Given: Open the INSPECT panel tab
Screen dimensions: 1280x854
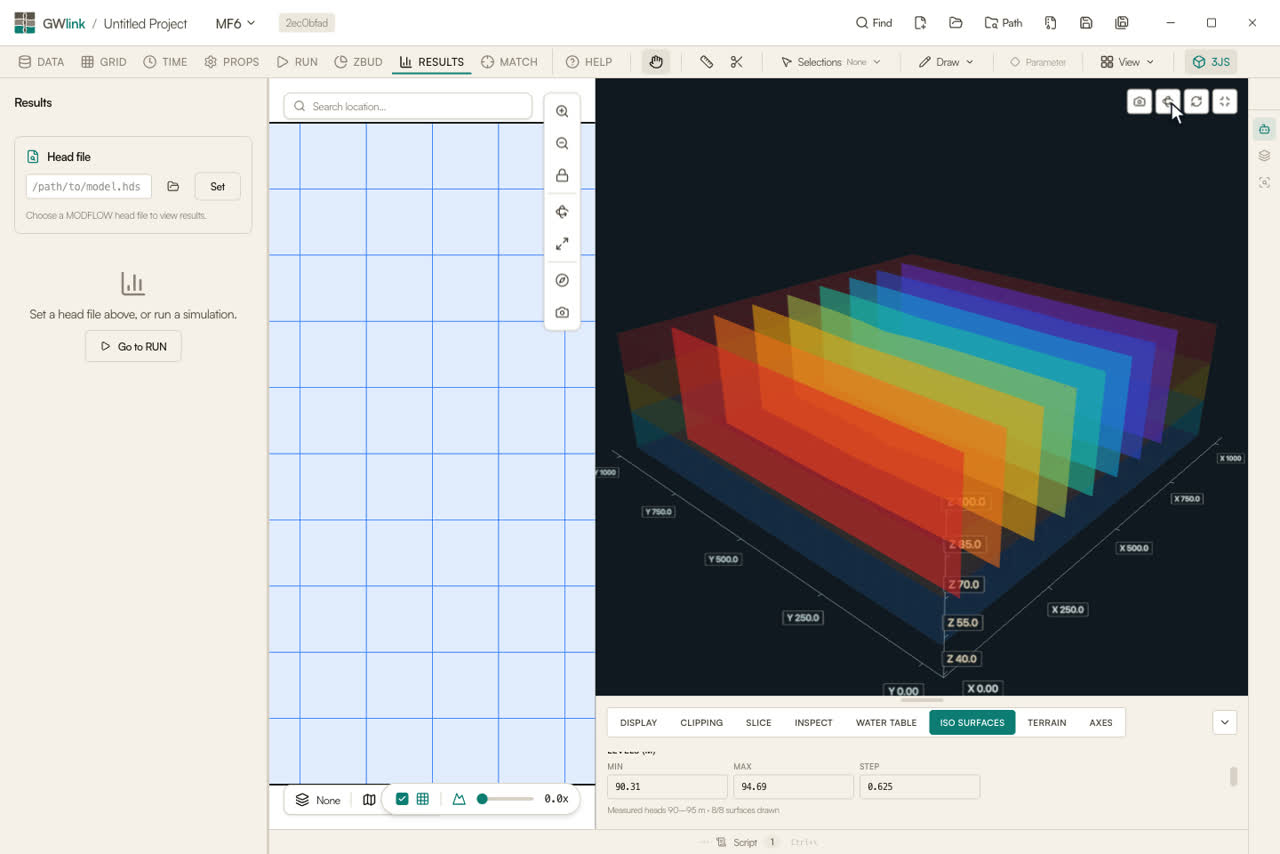Looking at the screenshot, I should pos(813,722).
